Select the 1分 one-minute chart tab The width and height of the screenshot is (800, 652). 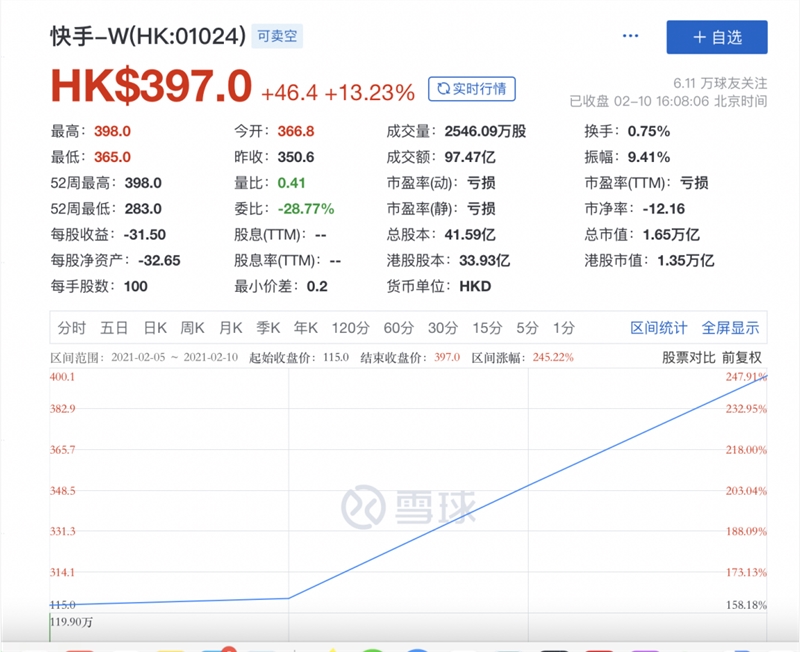[x=561, y=328]
